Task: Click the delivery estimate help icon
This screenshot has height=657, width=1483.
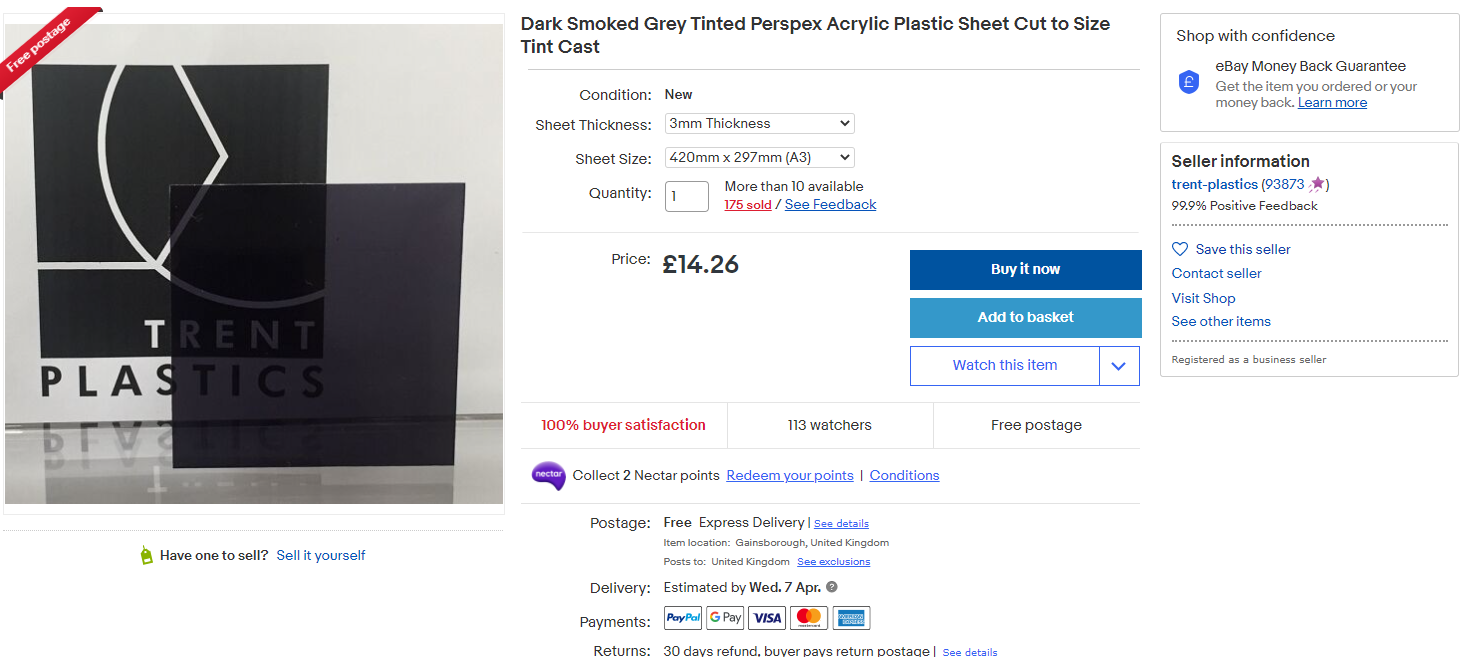Action: (832, 588)
